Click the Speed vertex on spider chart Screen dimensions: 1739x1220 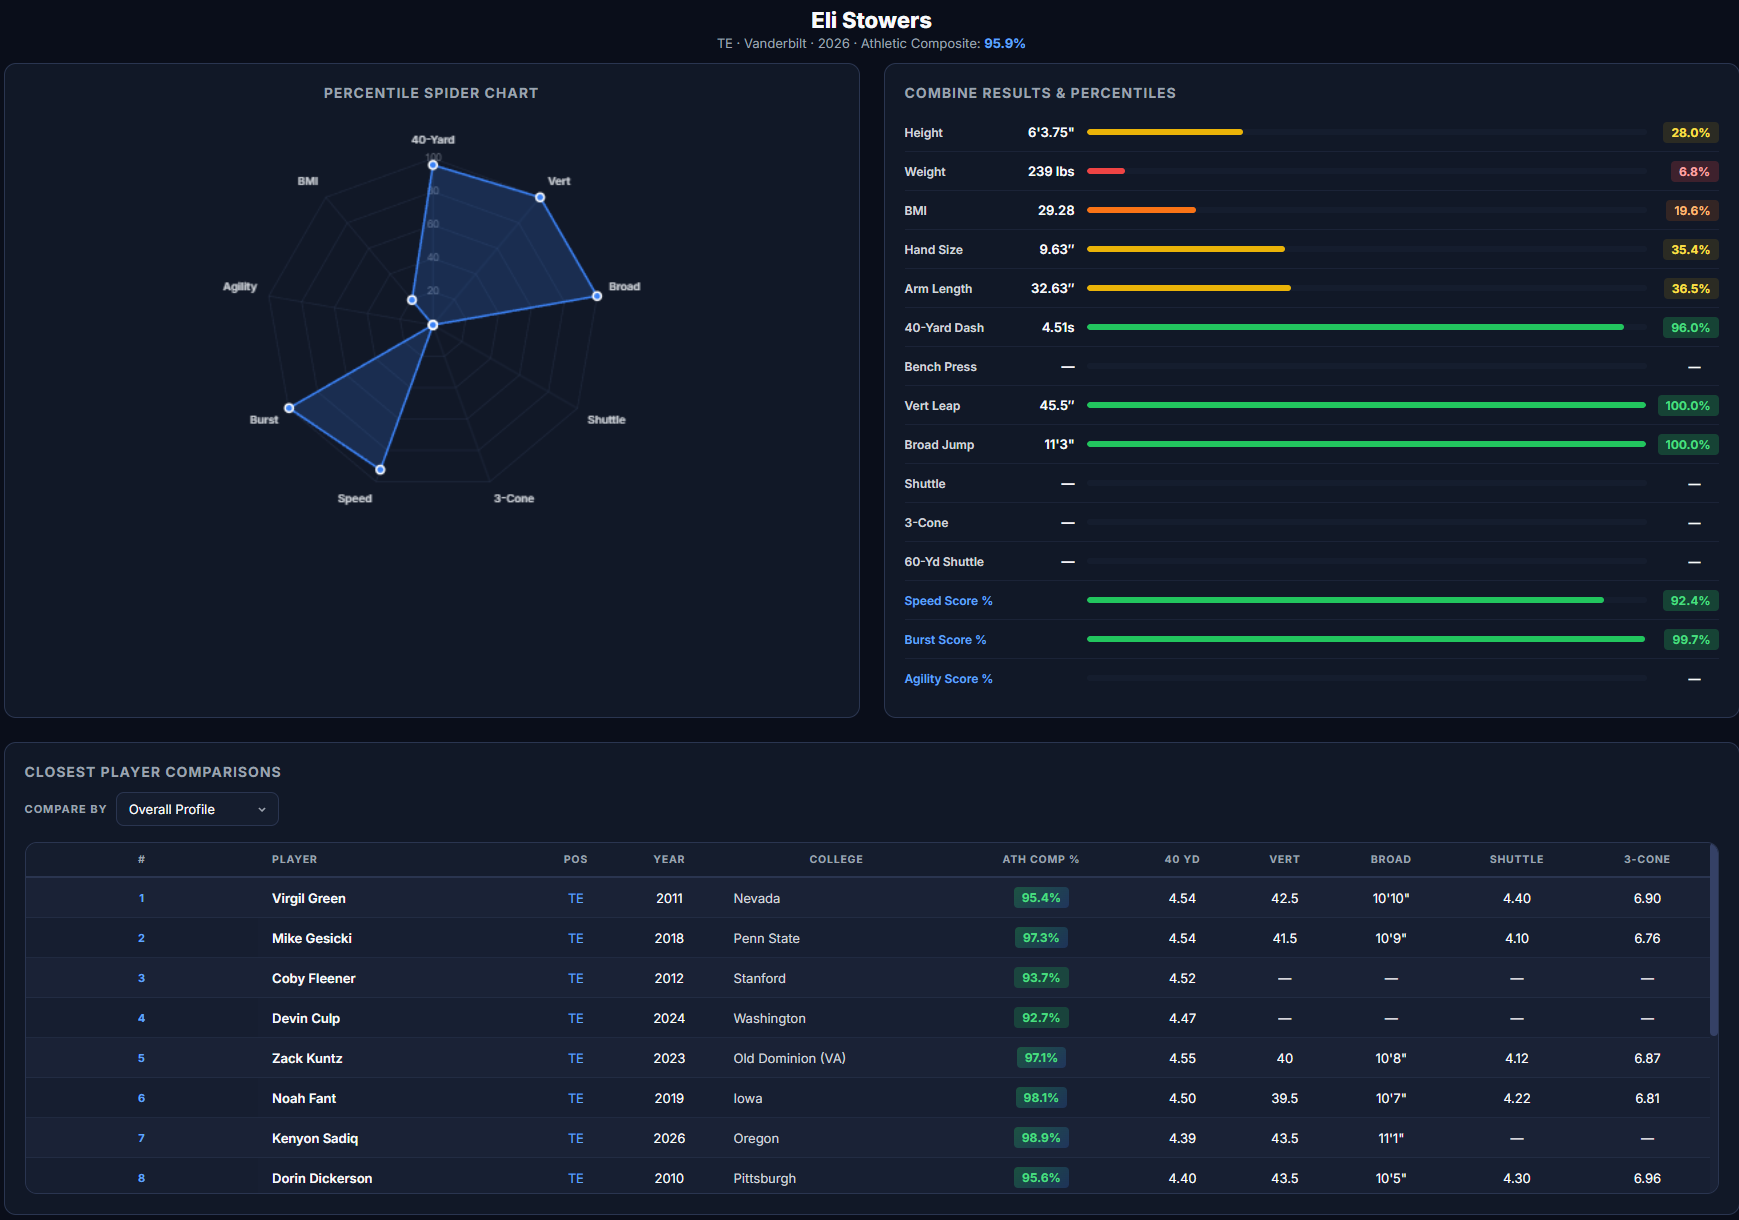380,469
